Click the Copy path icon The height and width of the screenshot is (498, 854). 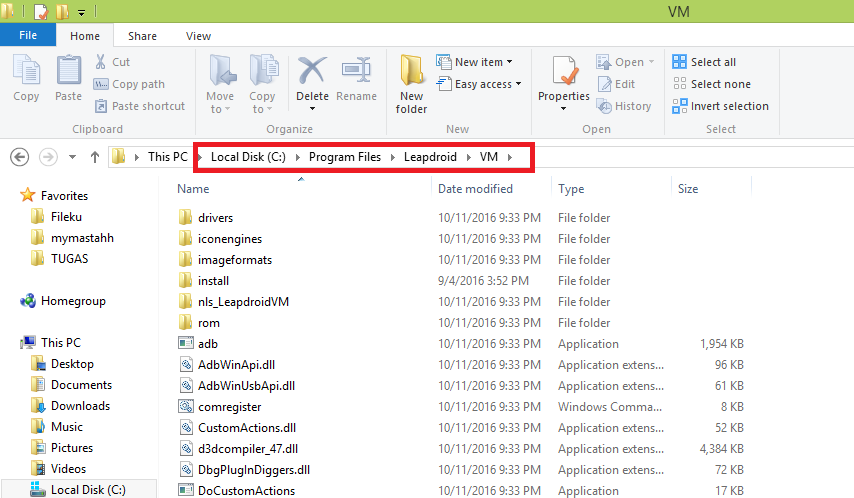101,84
